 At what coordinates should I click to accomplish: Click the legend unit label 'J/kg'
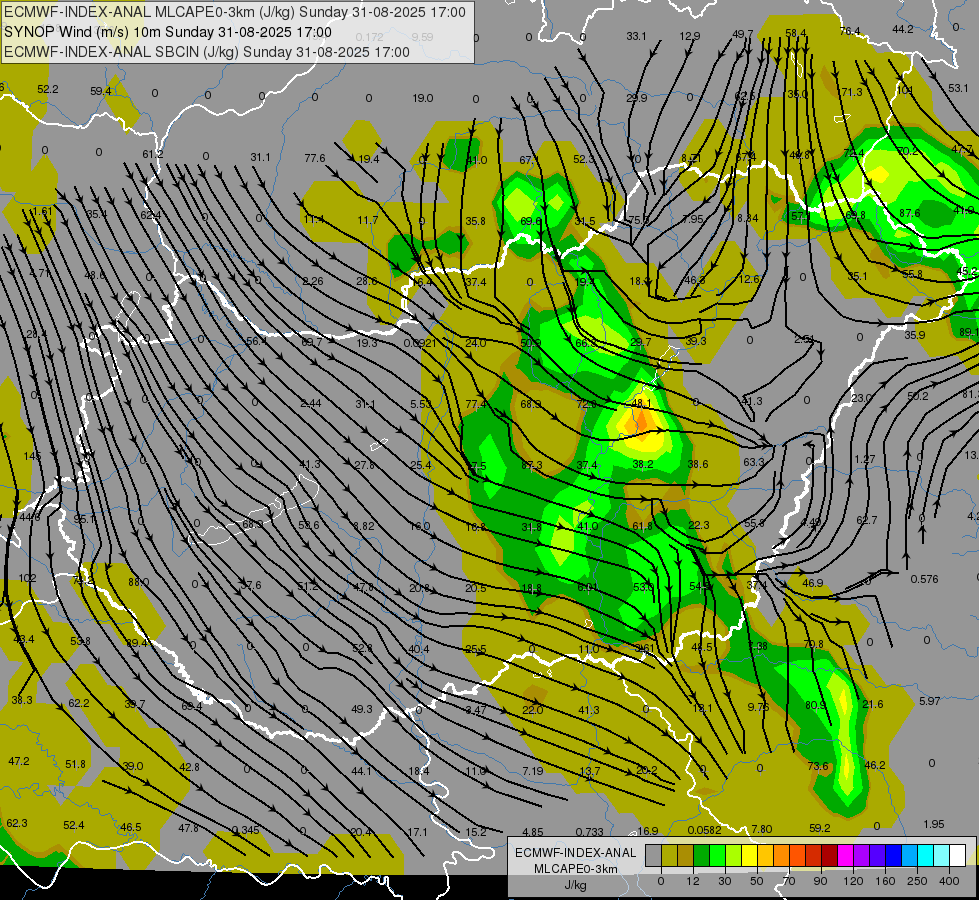(x=576, y=885)
